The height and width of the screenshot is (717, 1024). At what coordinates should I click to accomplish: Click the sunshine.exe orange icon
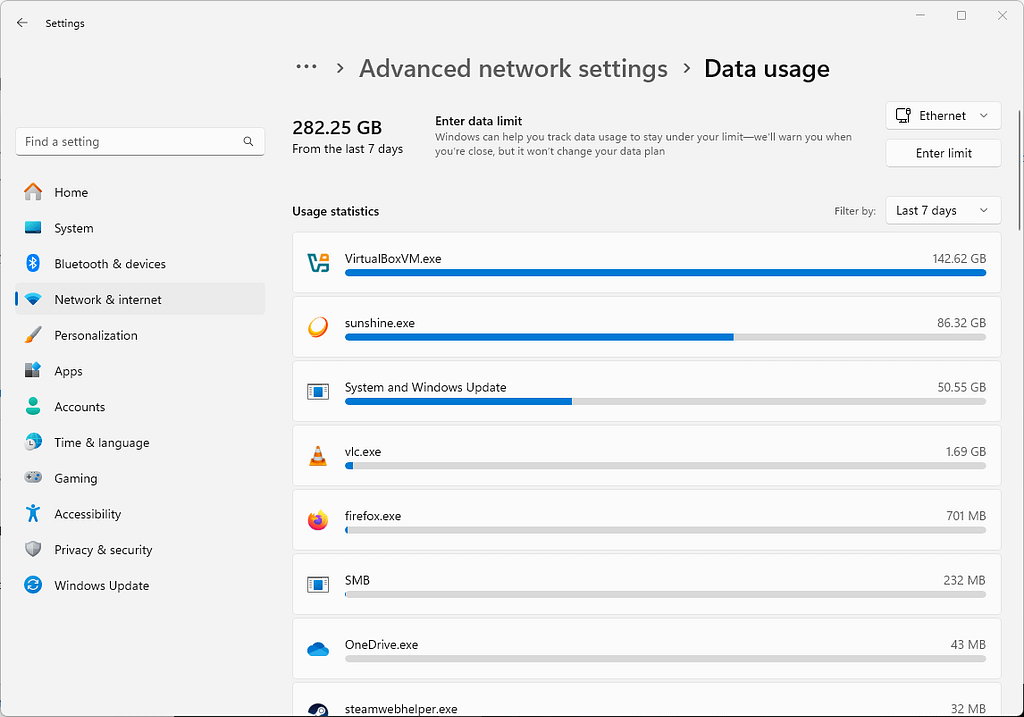click(x=318, y=327)
